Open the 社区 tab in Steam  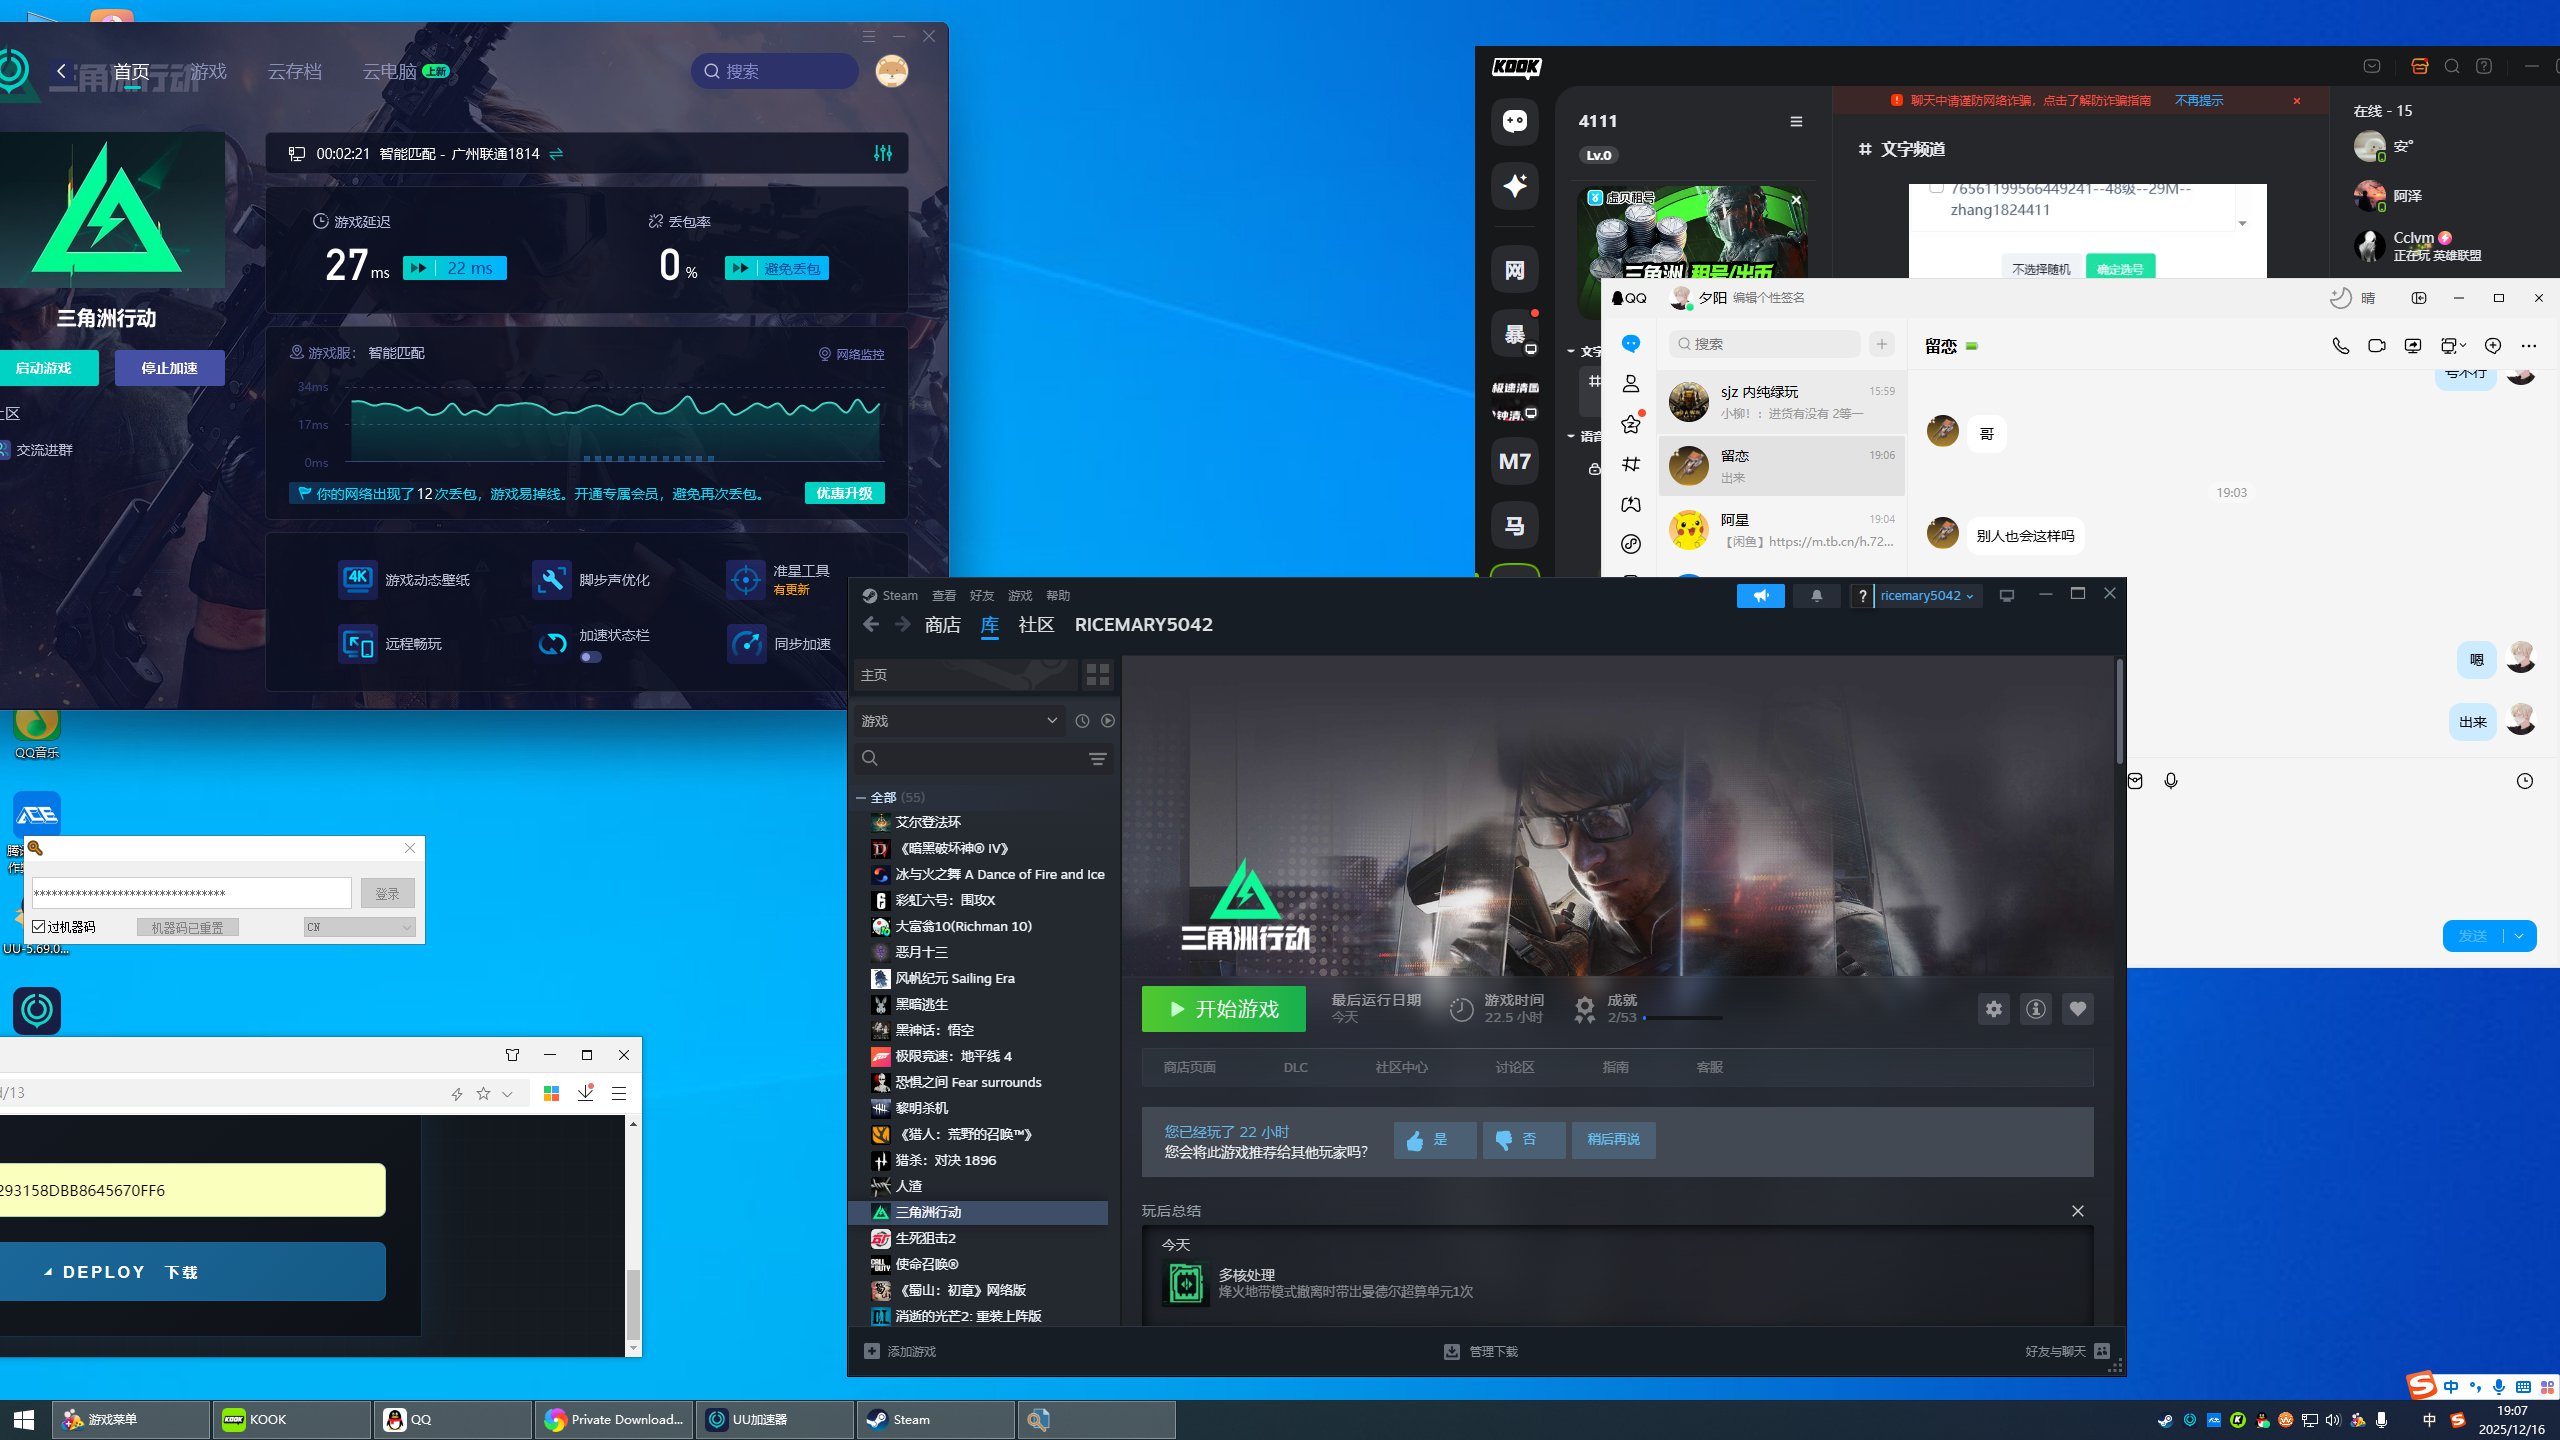(x=1035, y=625)
